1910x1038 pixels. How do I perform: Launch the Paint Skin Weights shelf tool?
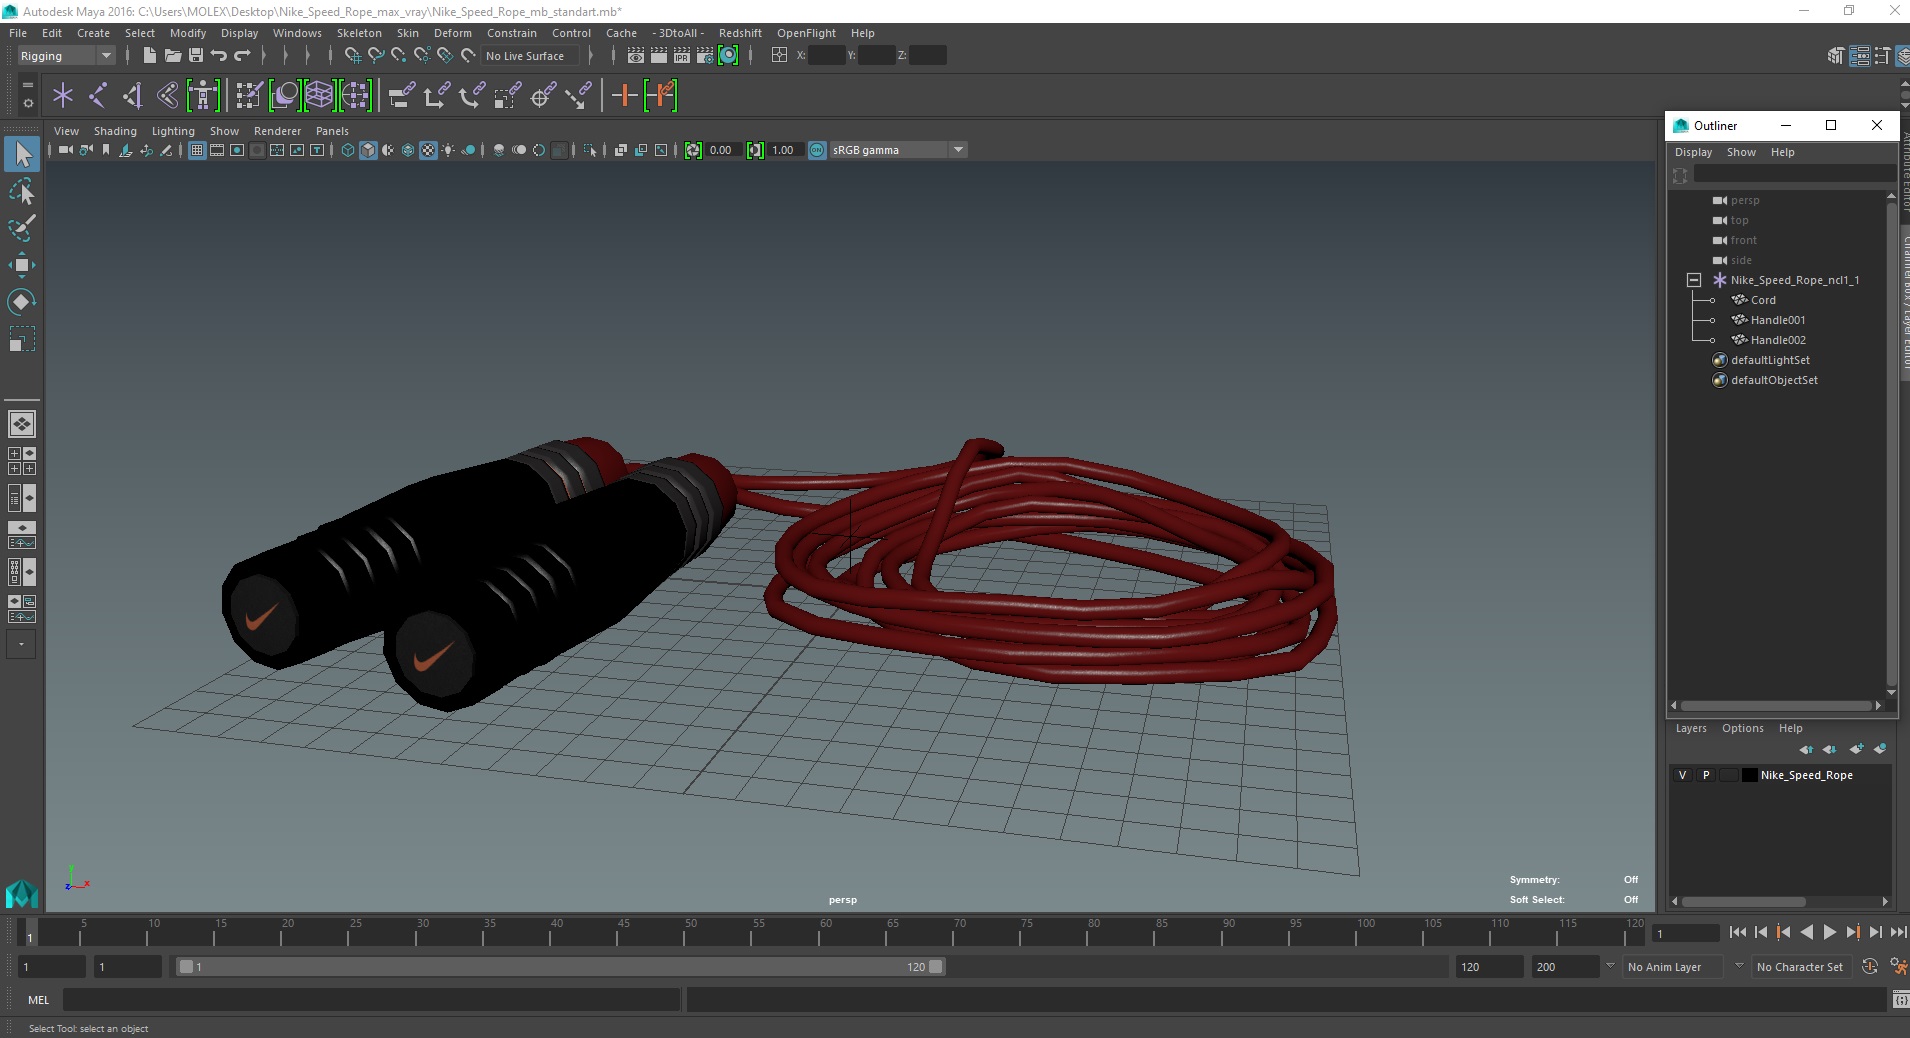coord(248,96)
